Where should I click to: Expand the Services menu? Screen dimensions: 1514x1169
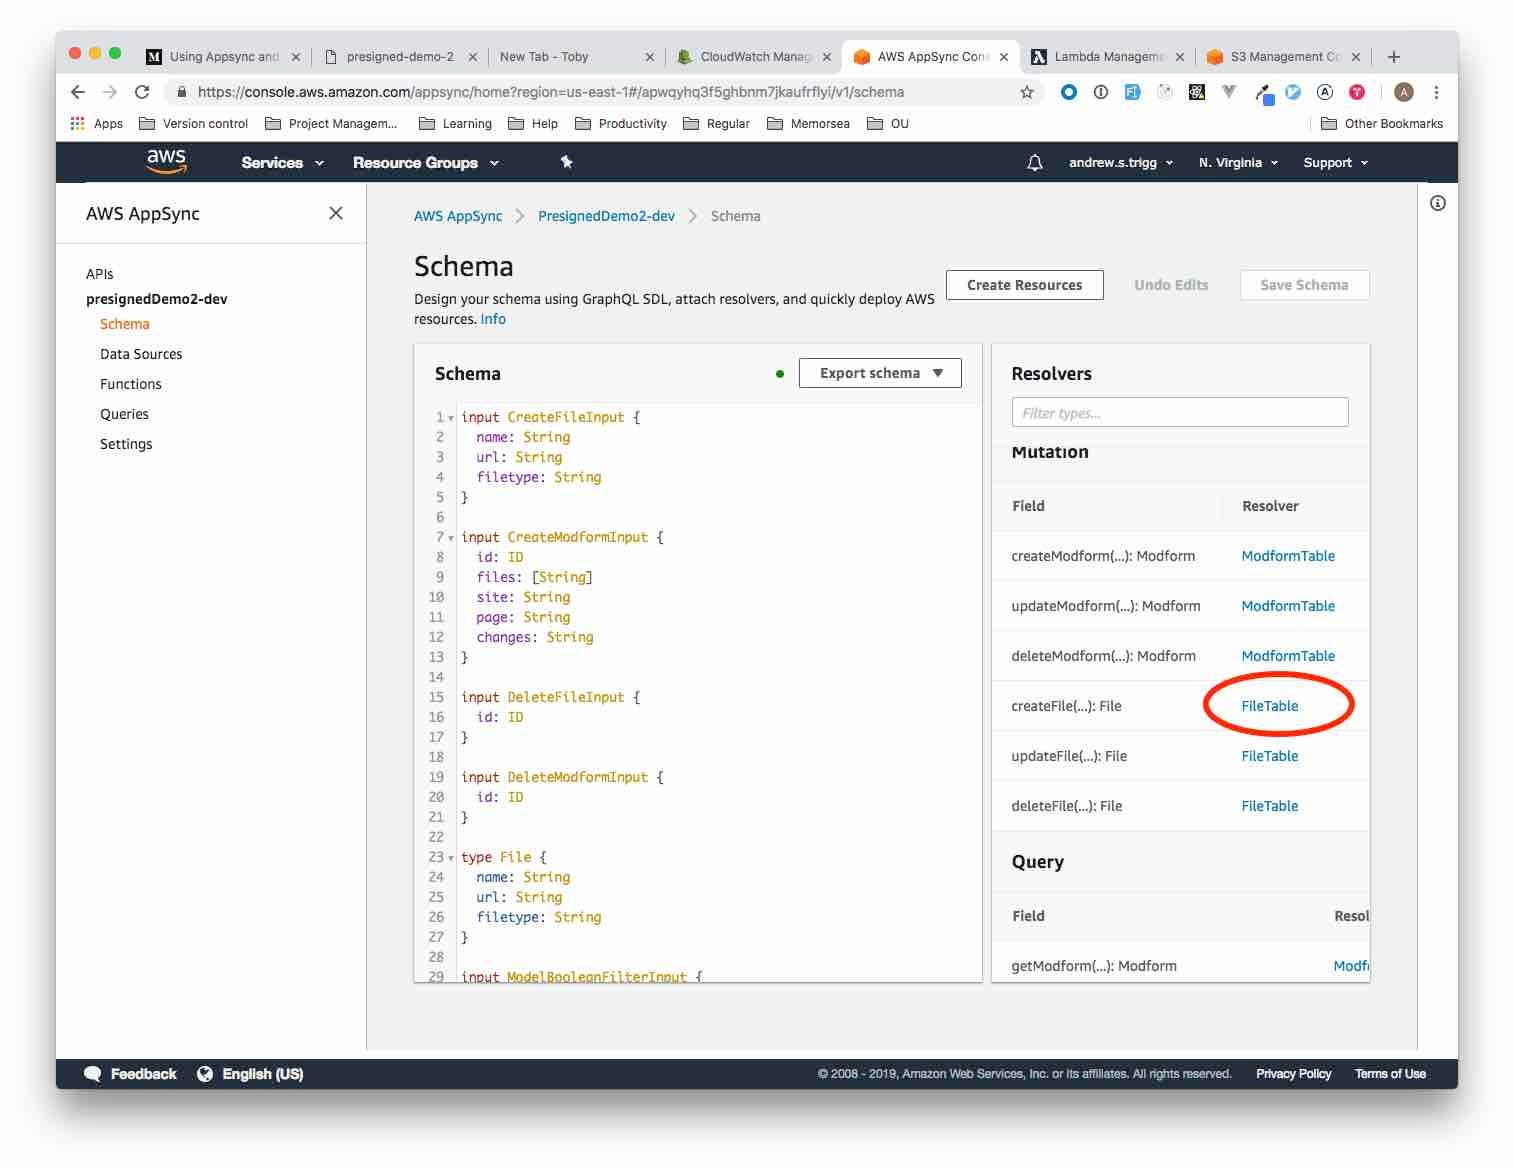(282, 162)
